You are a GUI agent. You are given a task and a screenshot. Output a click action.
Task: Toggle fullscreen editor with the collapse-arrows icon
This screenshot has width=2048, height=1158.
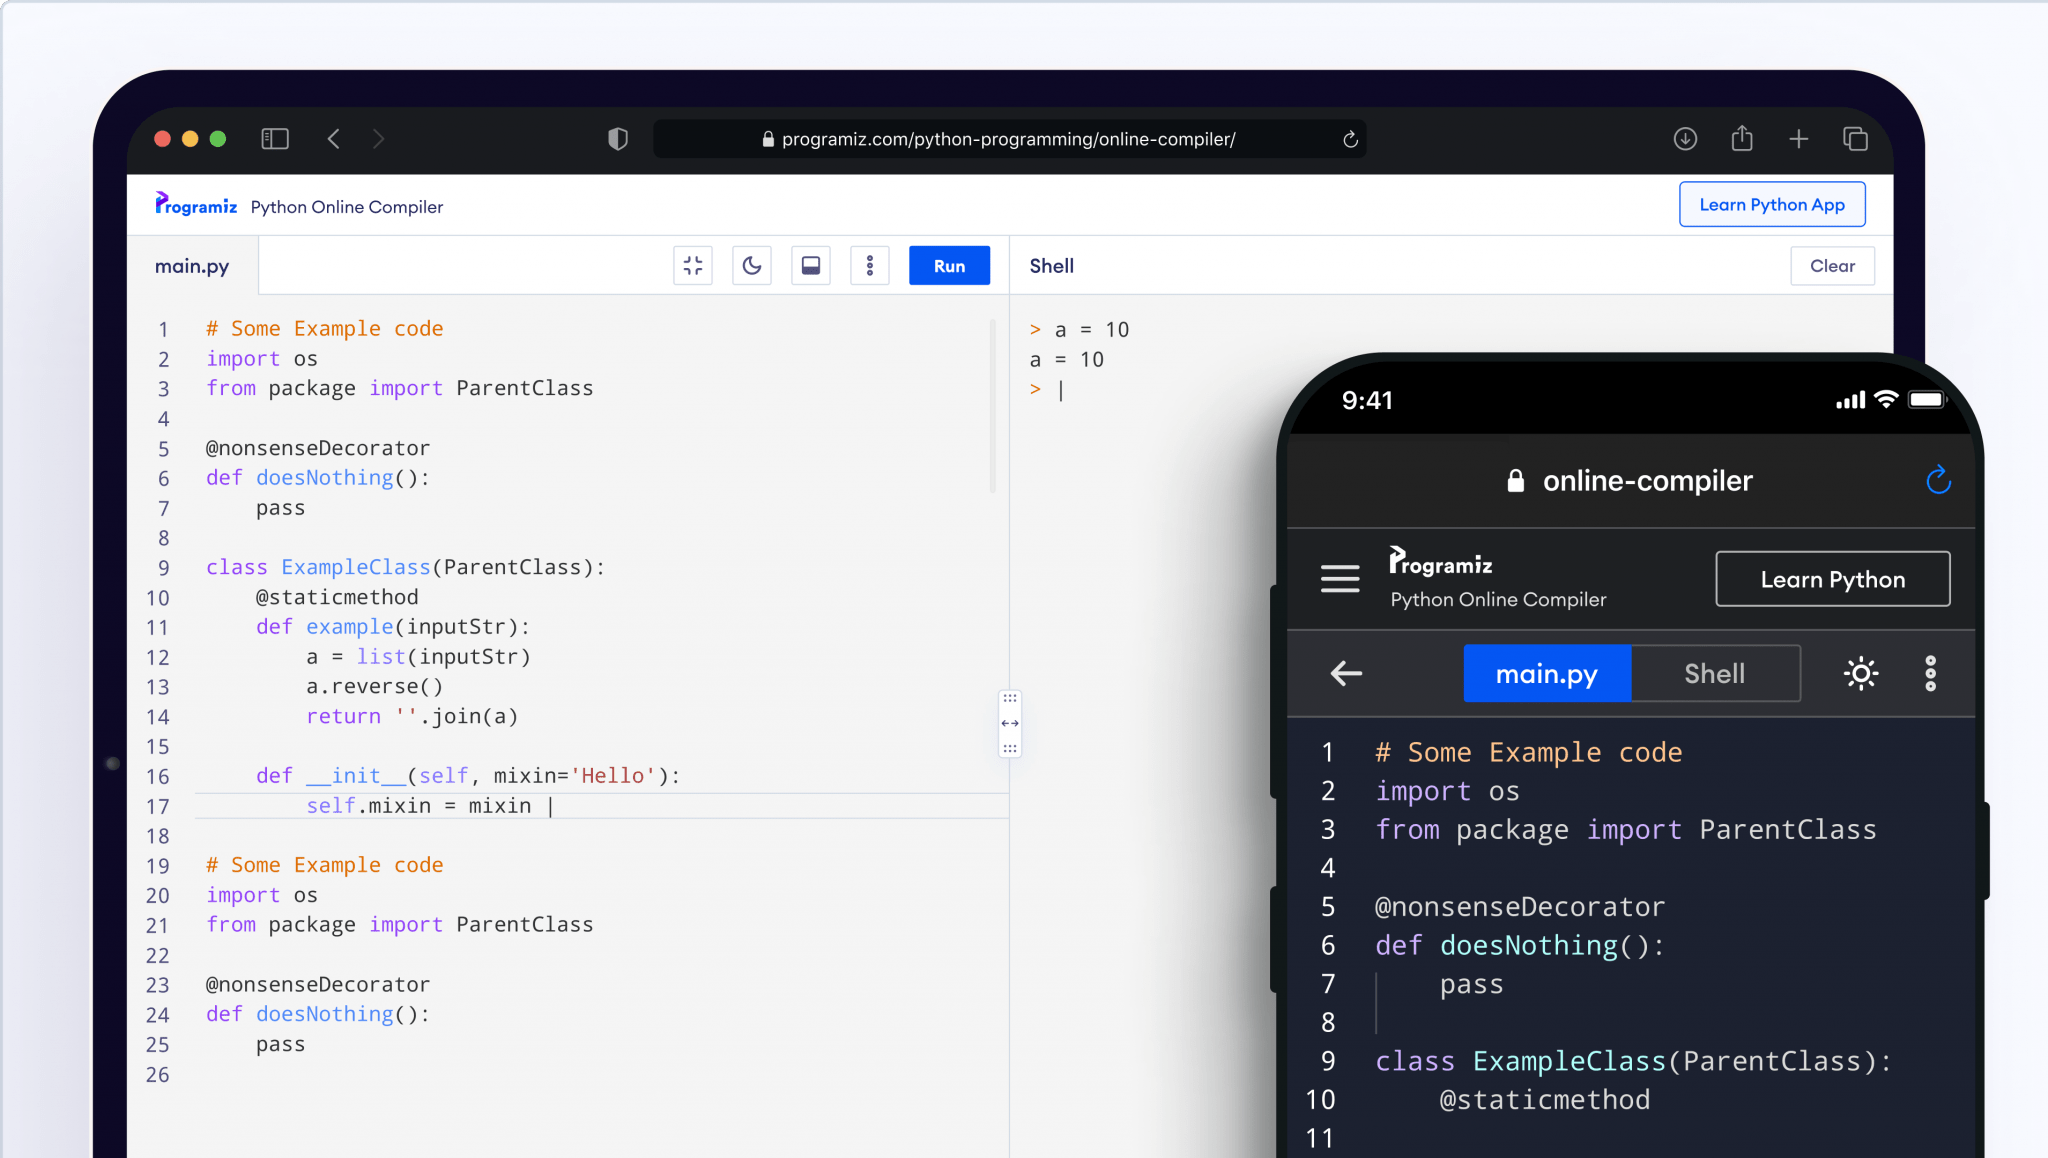coord(693,265)
